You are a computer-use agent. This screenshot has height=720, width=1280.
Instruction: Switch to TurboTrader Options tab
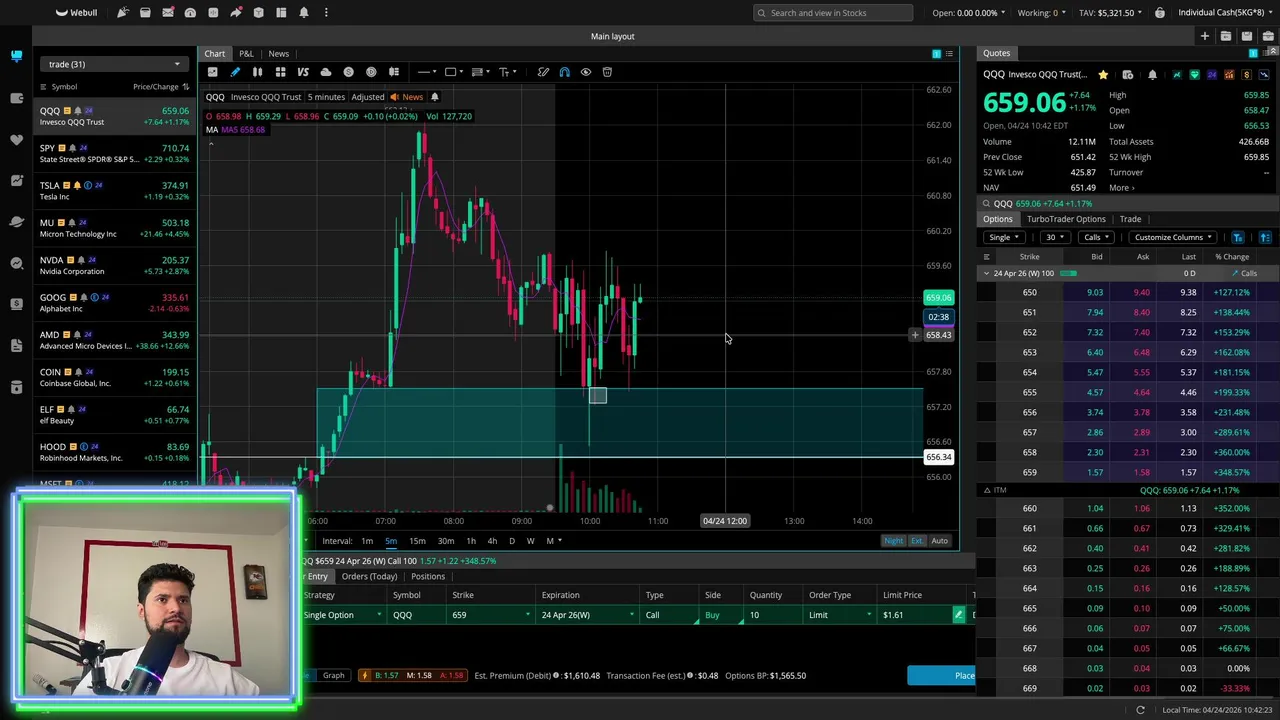tap(1066, 219)
